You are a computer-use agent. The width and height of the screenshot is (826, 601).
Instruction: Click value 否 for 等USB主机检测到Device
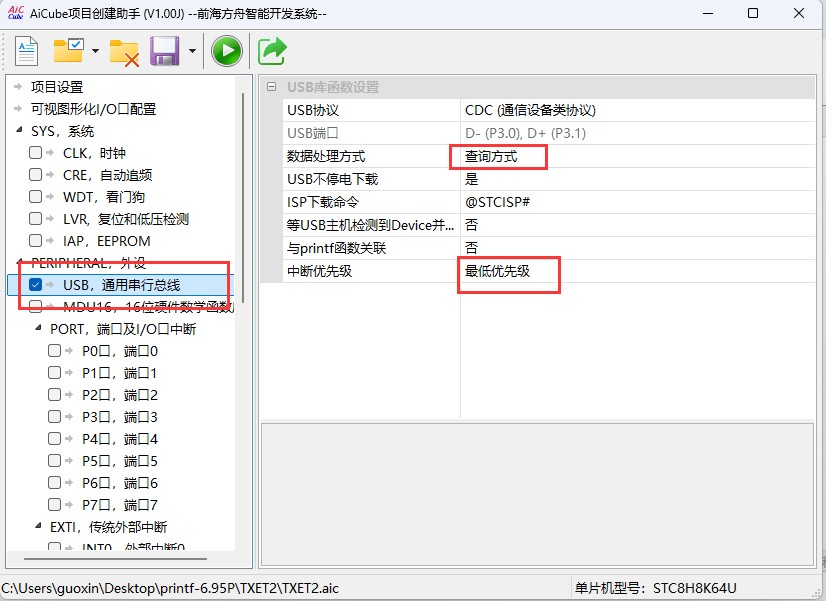637,225
